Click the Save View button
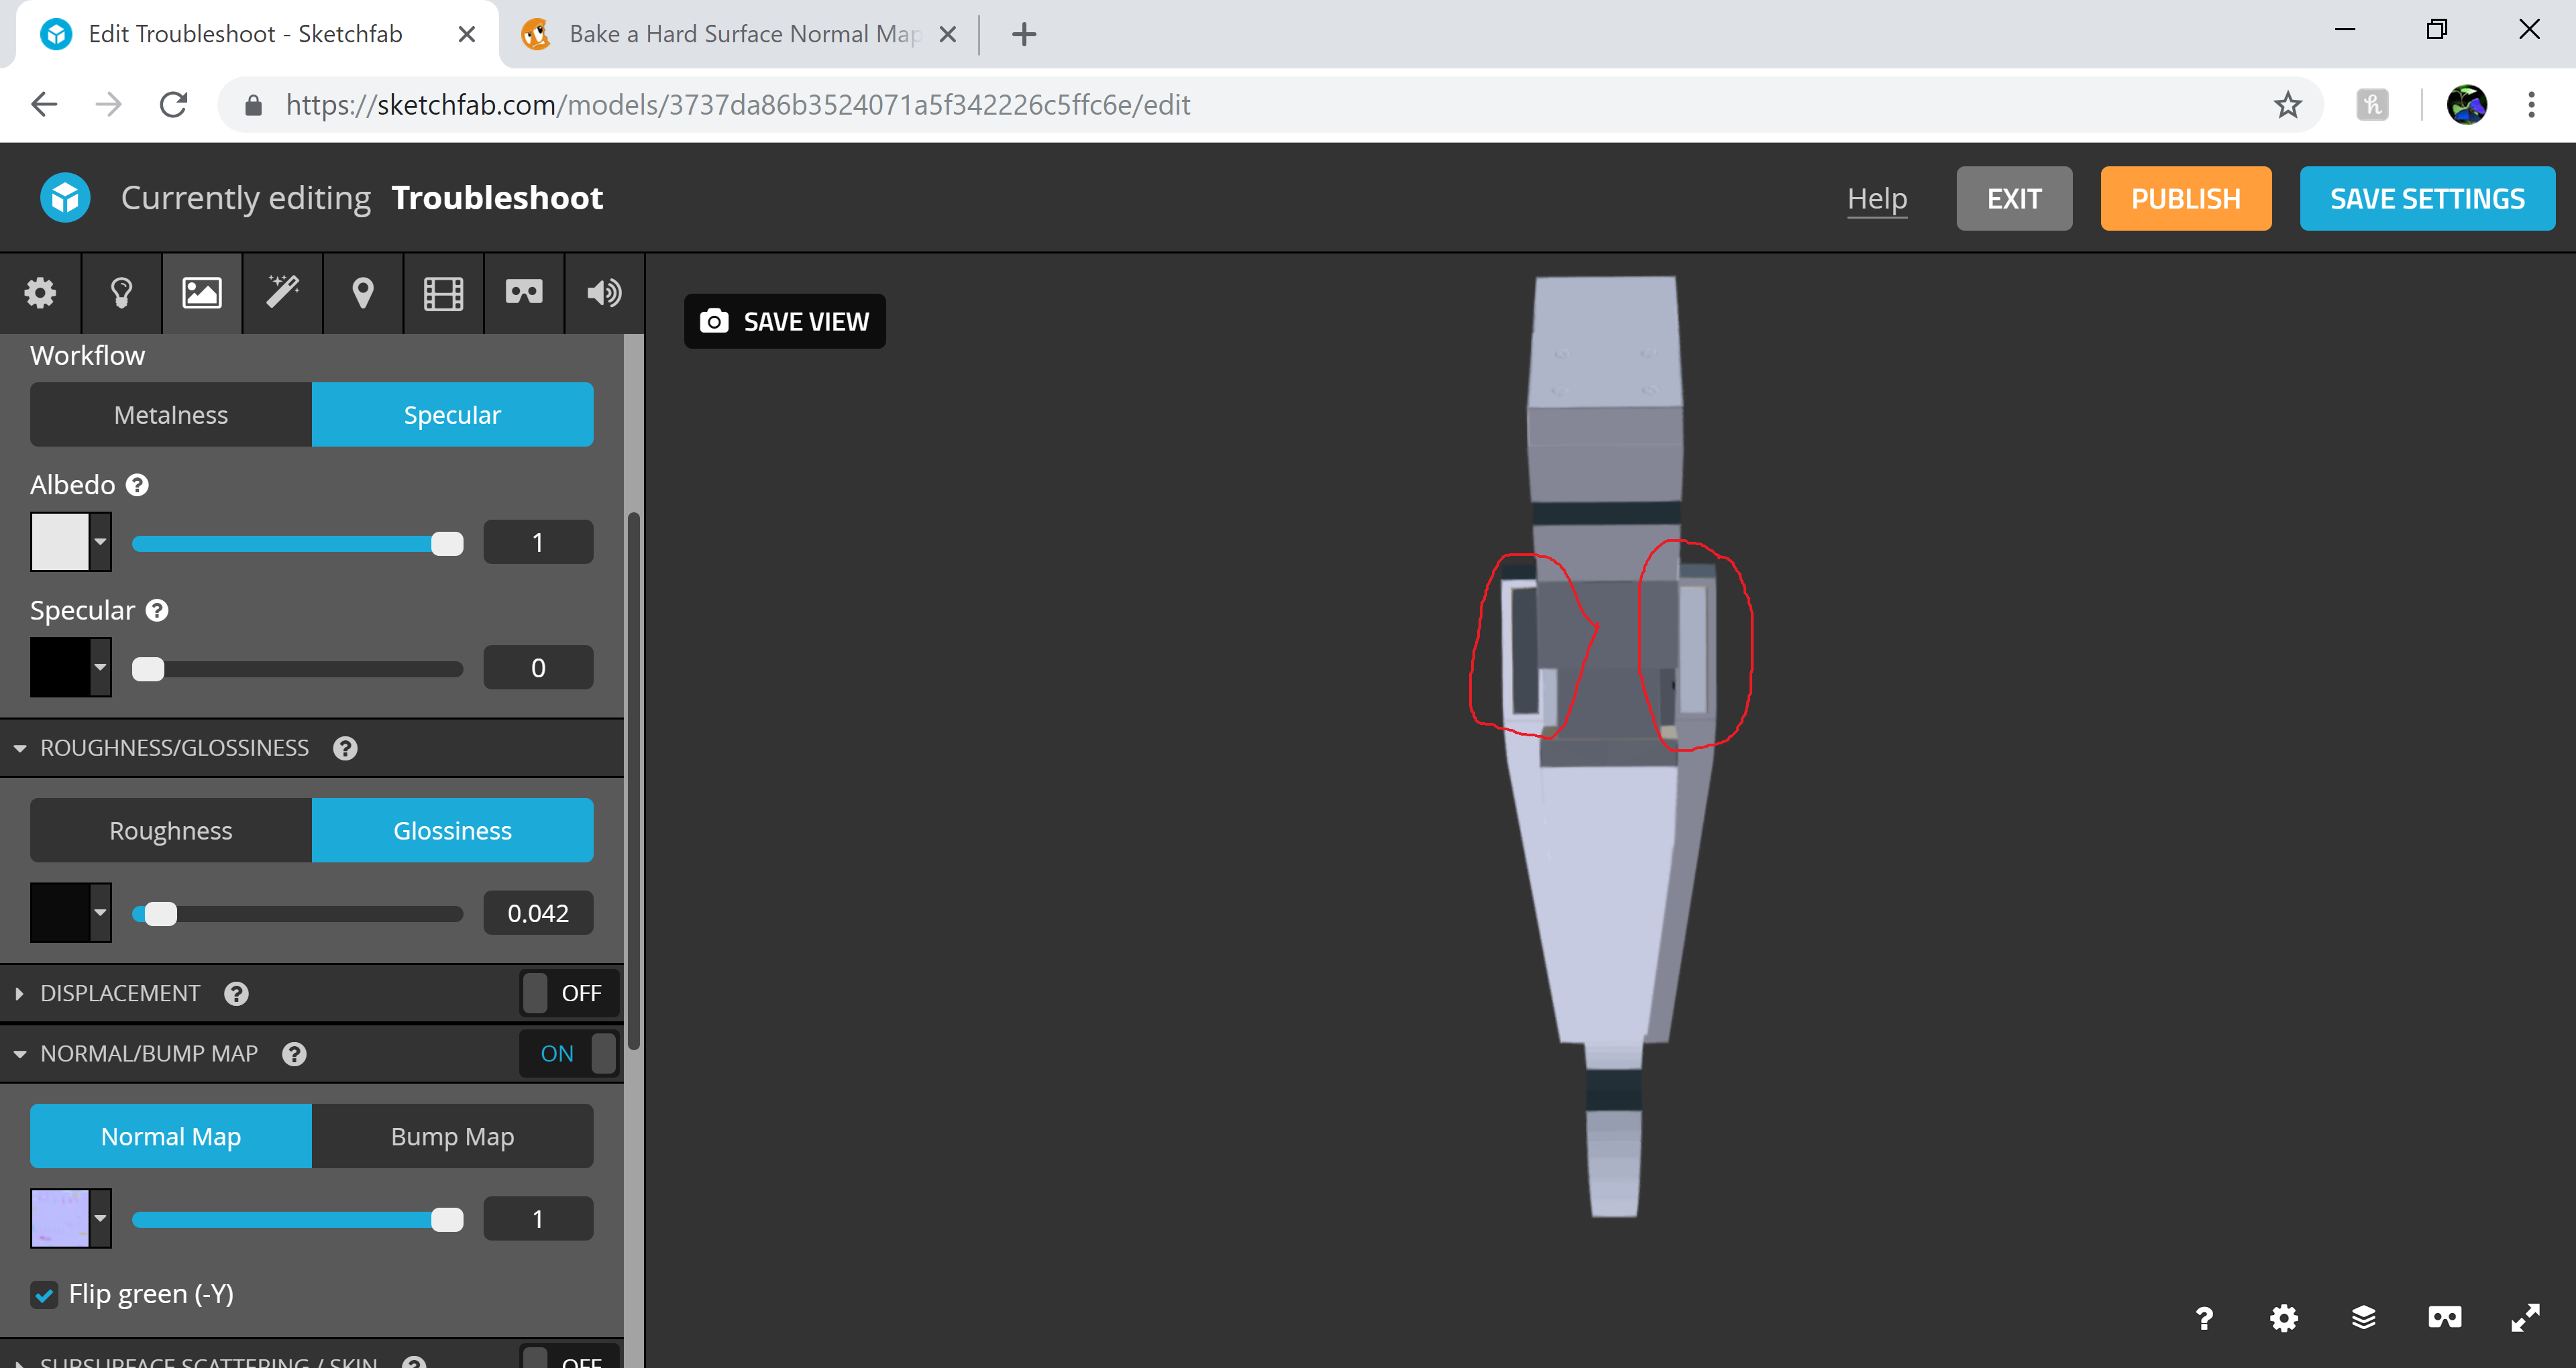2576x1368 pixels. tap(785, 321)
